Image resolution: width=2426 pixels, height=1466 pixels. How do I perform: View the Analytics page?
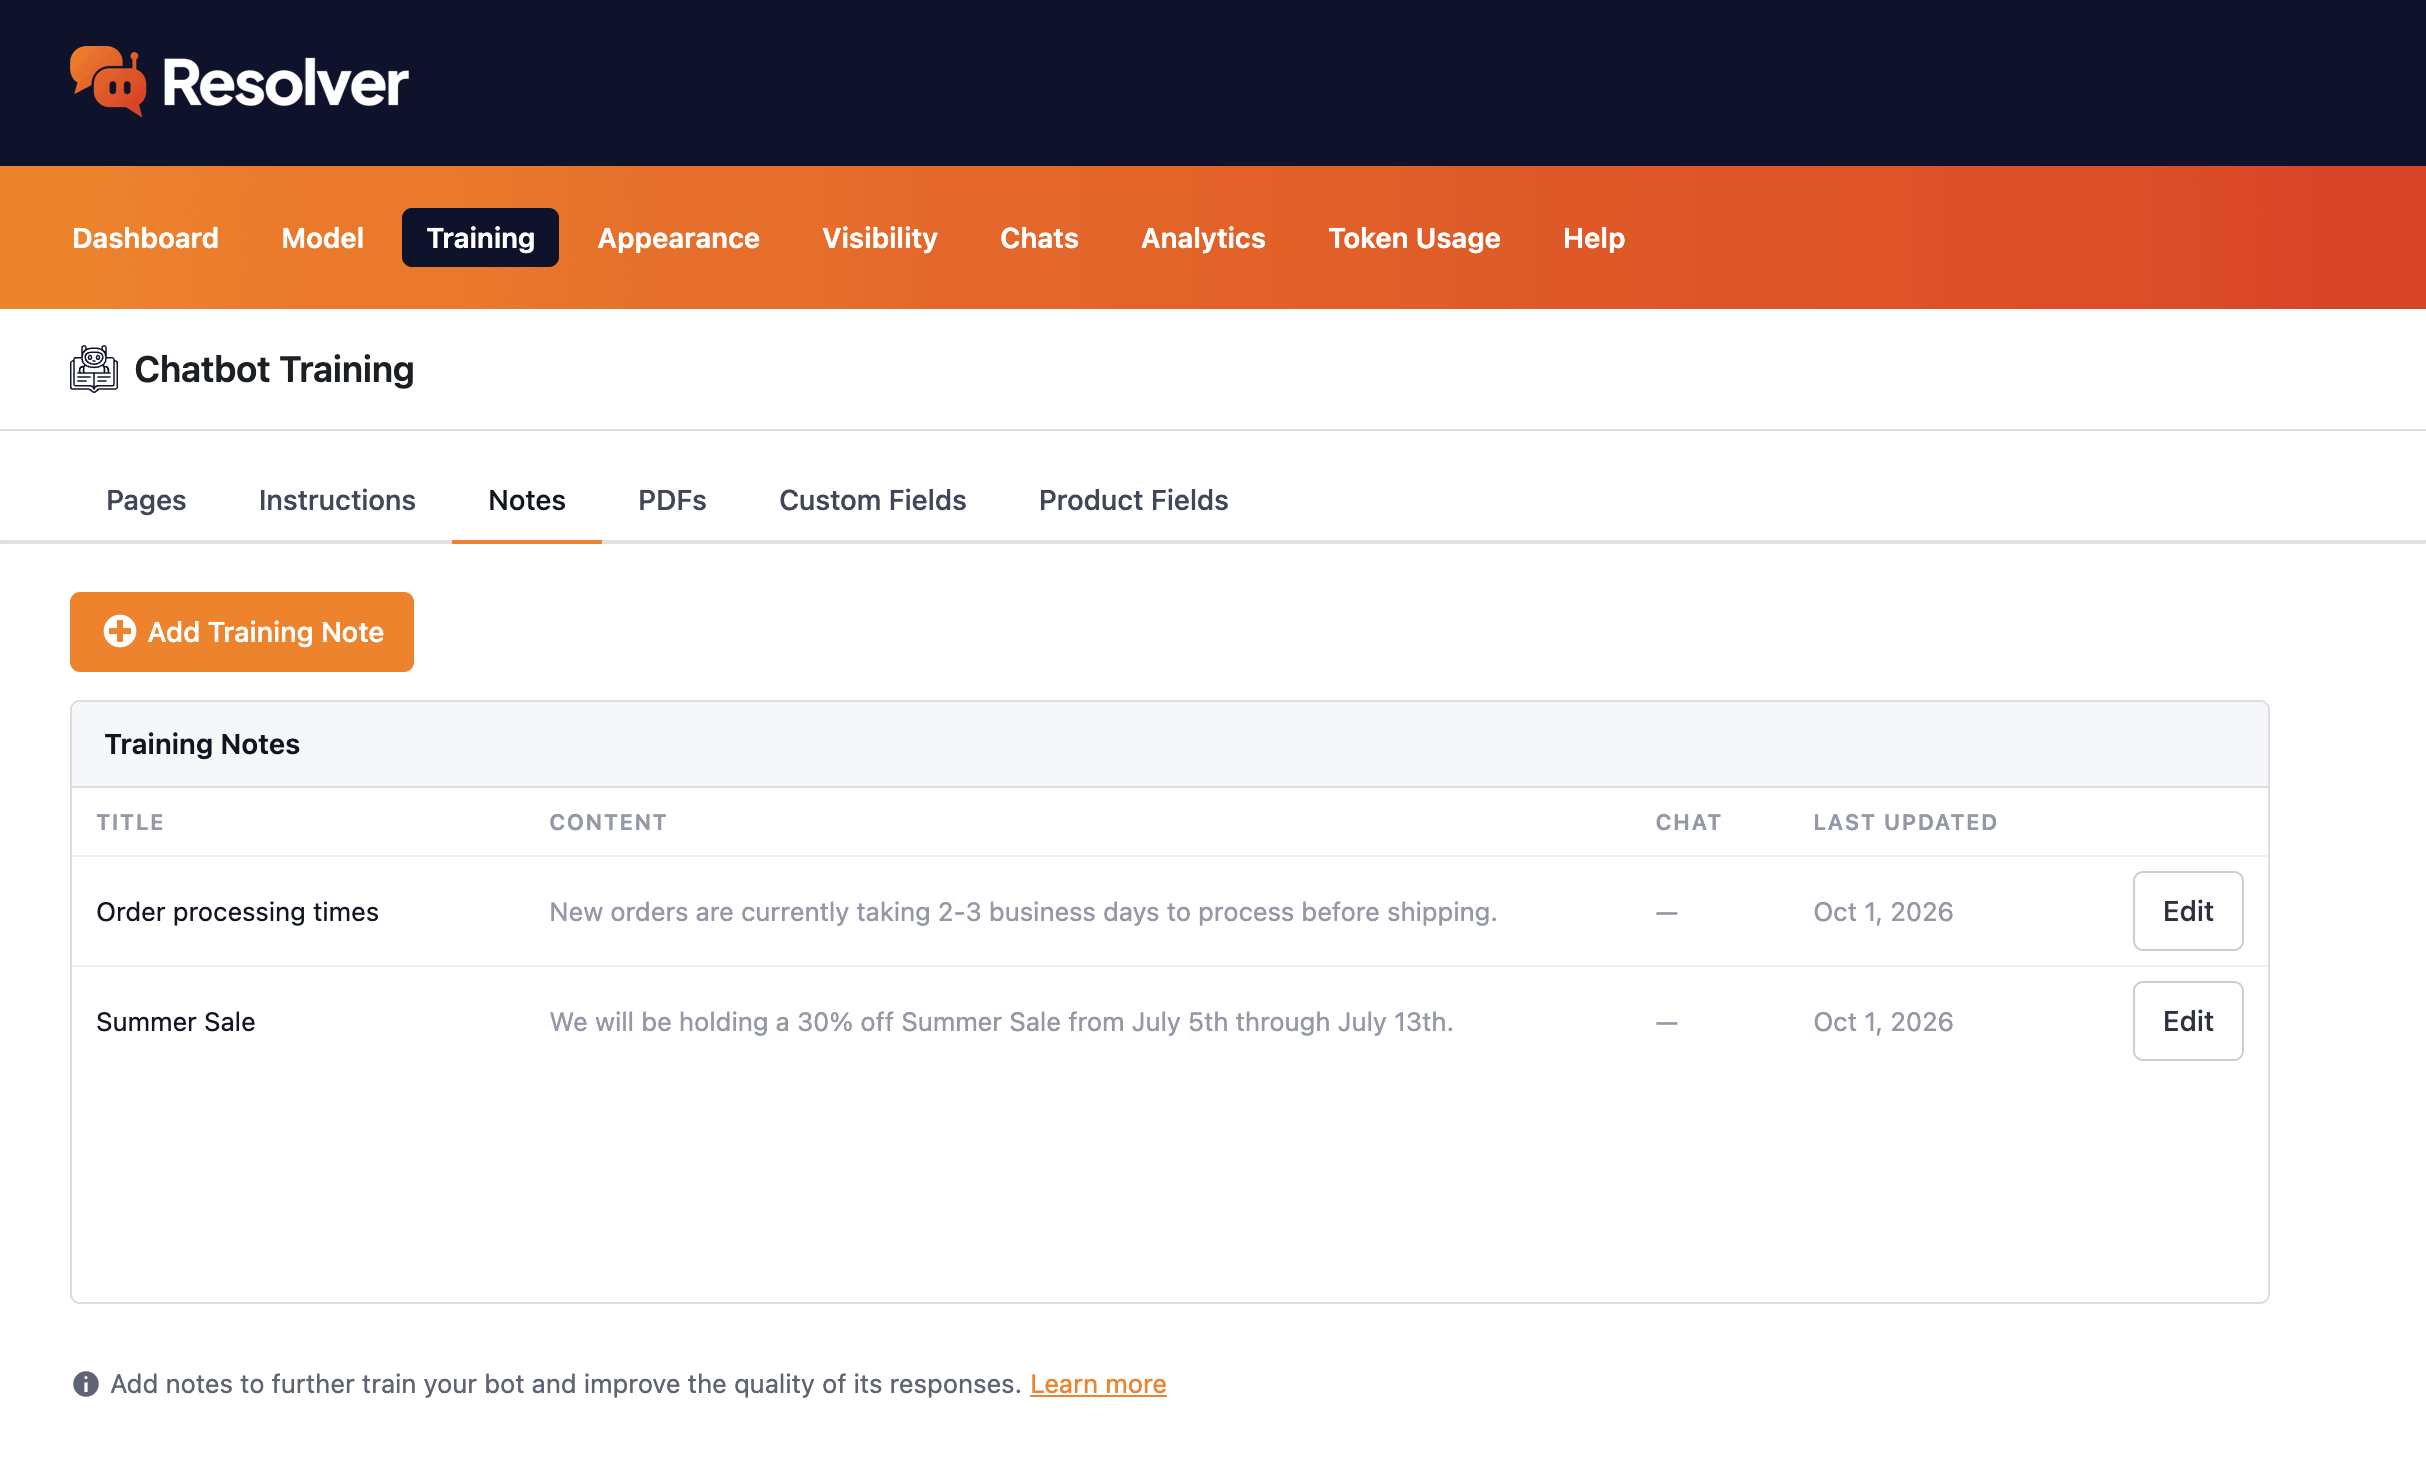click(x=1203, y=238)
